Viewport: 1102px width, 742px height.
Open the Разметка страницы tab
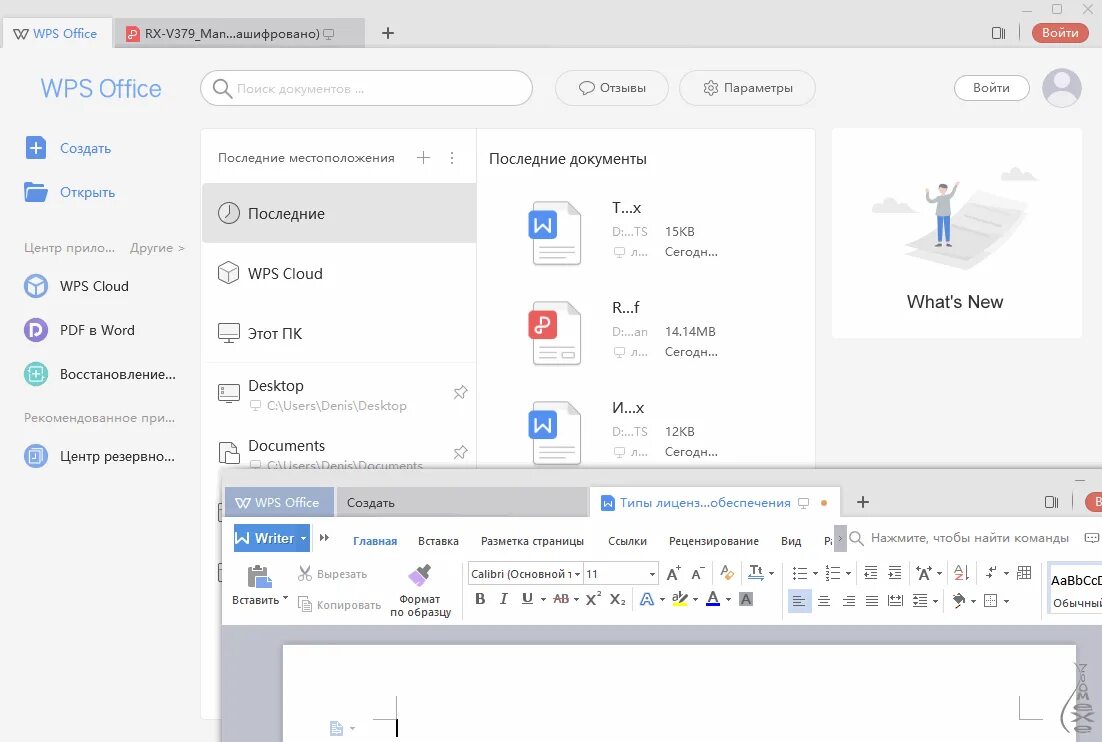coord(532,540)
